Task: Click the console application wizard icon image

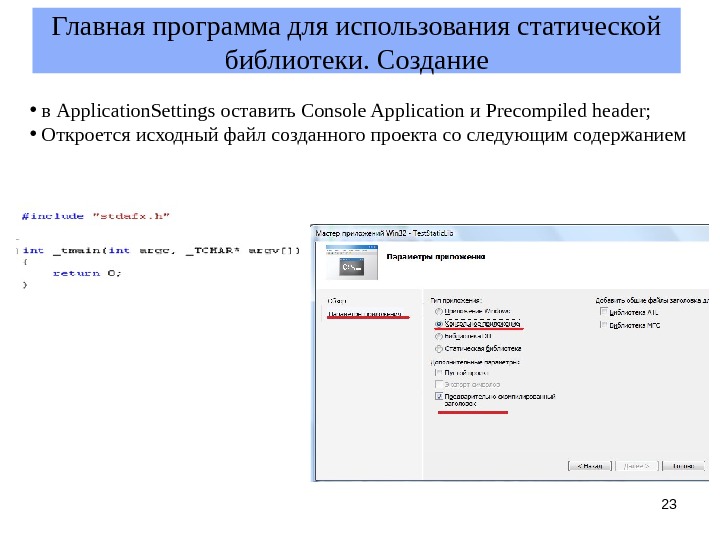Action: pos(352,263)
